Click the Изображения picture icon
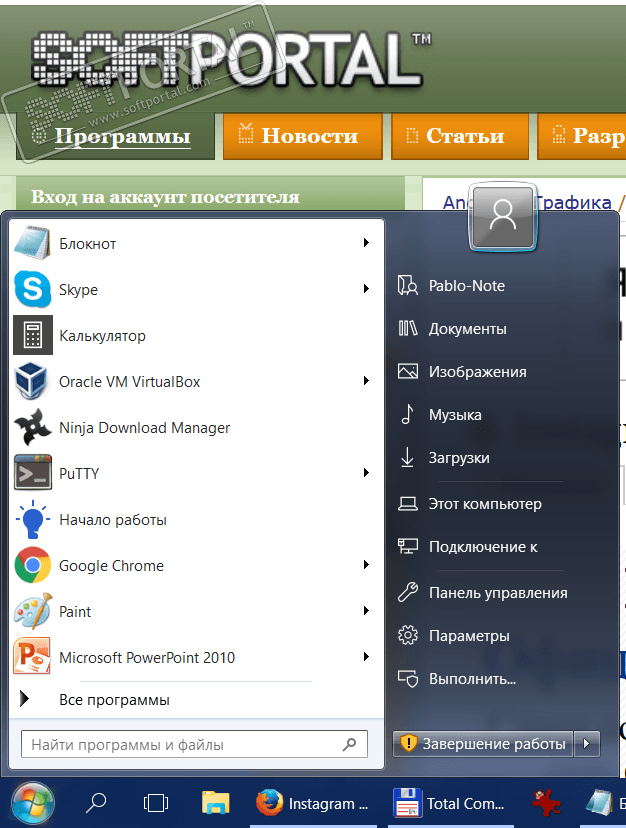626x828 pixels. click(x=407, y=371)
